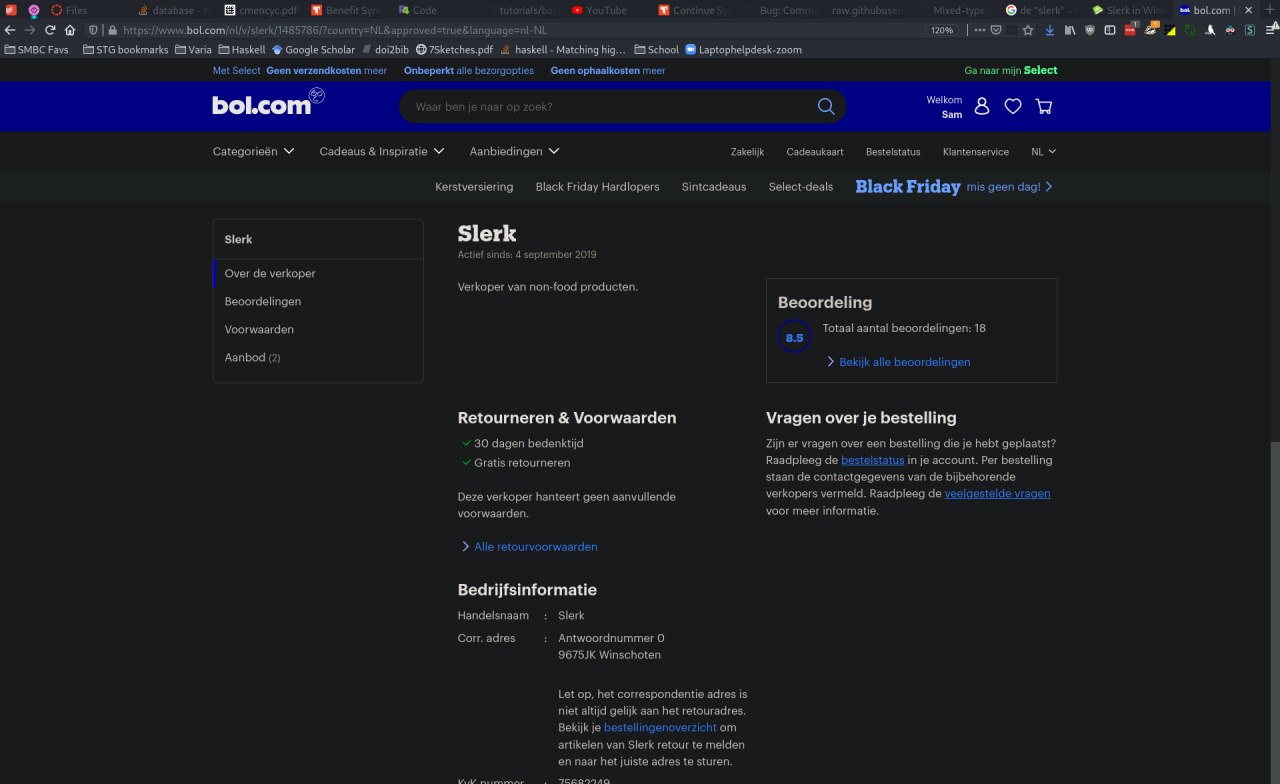
Task: Open the Aanbiedingen dropdown menu
Action: pyautogui.click(x=514, y=151)
